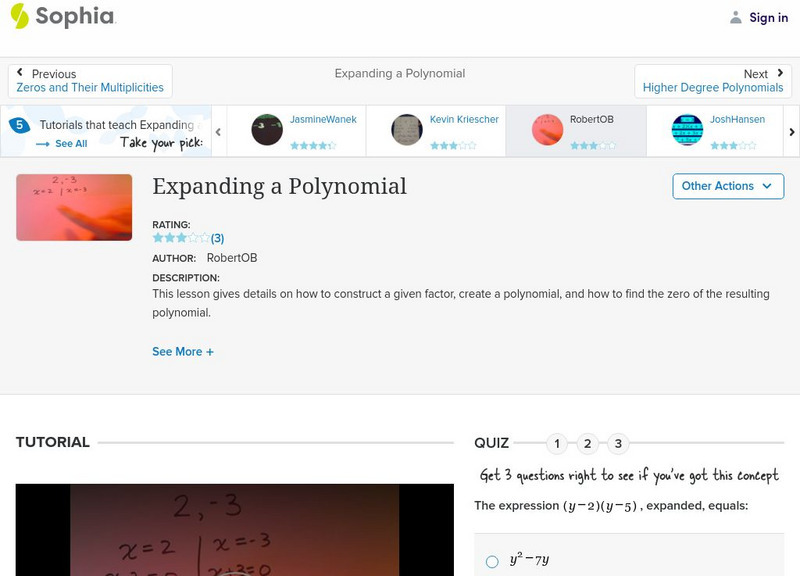The width and height of the screenshot is (800, 576).
Task: Open the Other Actions dropdown
Action: point(727,186)
